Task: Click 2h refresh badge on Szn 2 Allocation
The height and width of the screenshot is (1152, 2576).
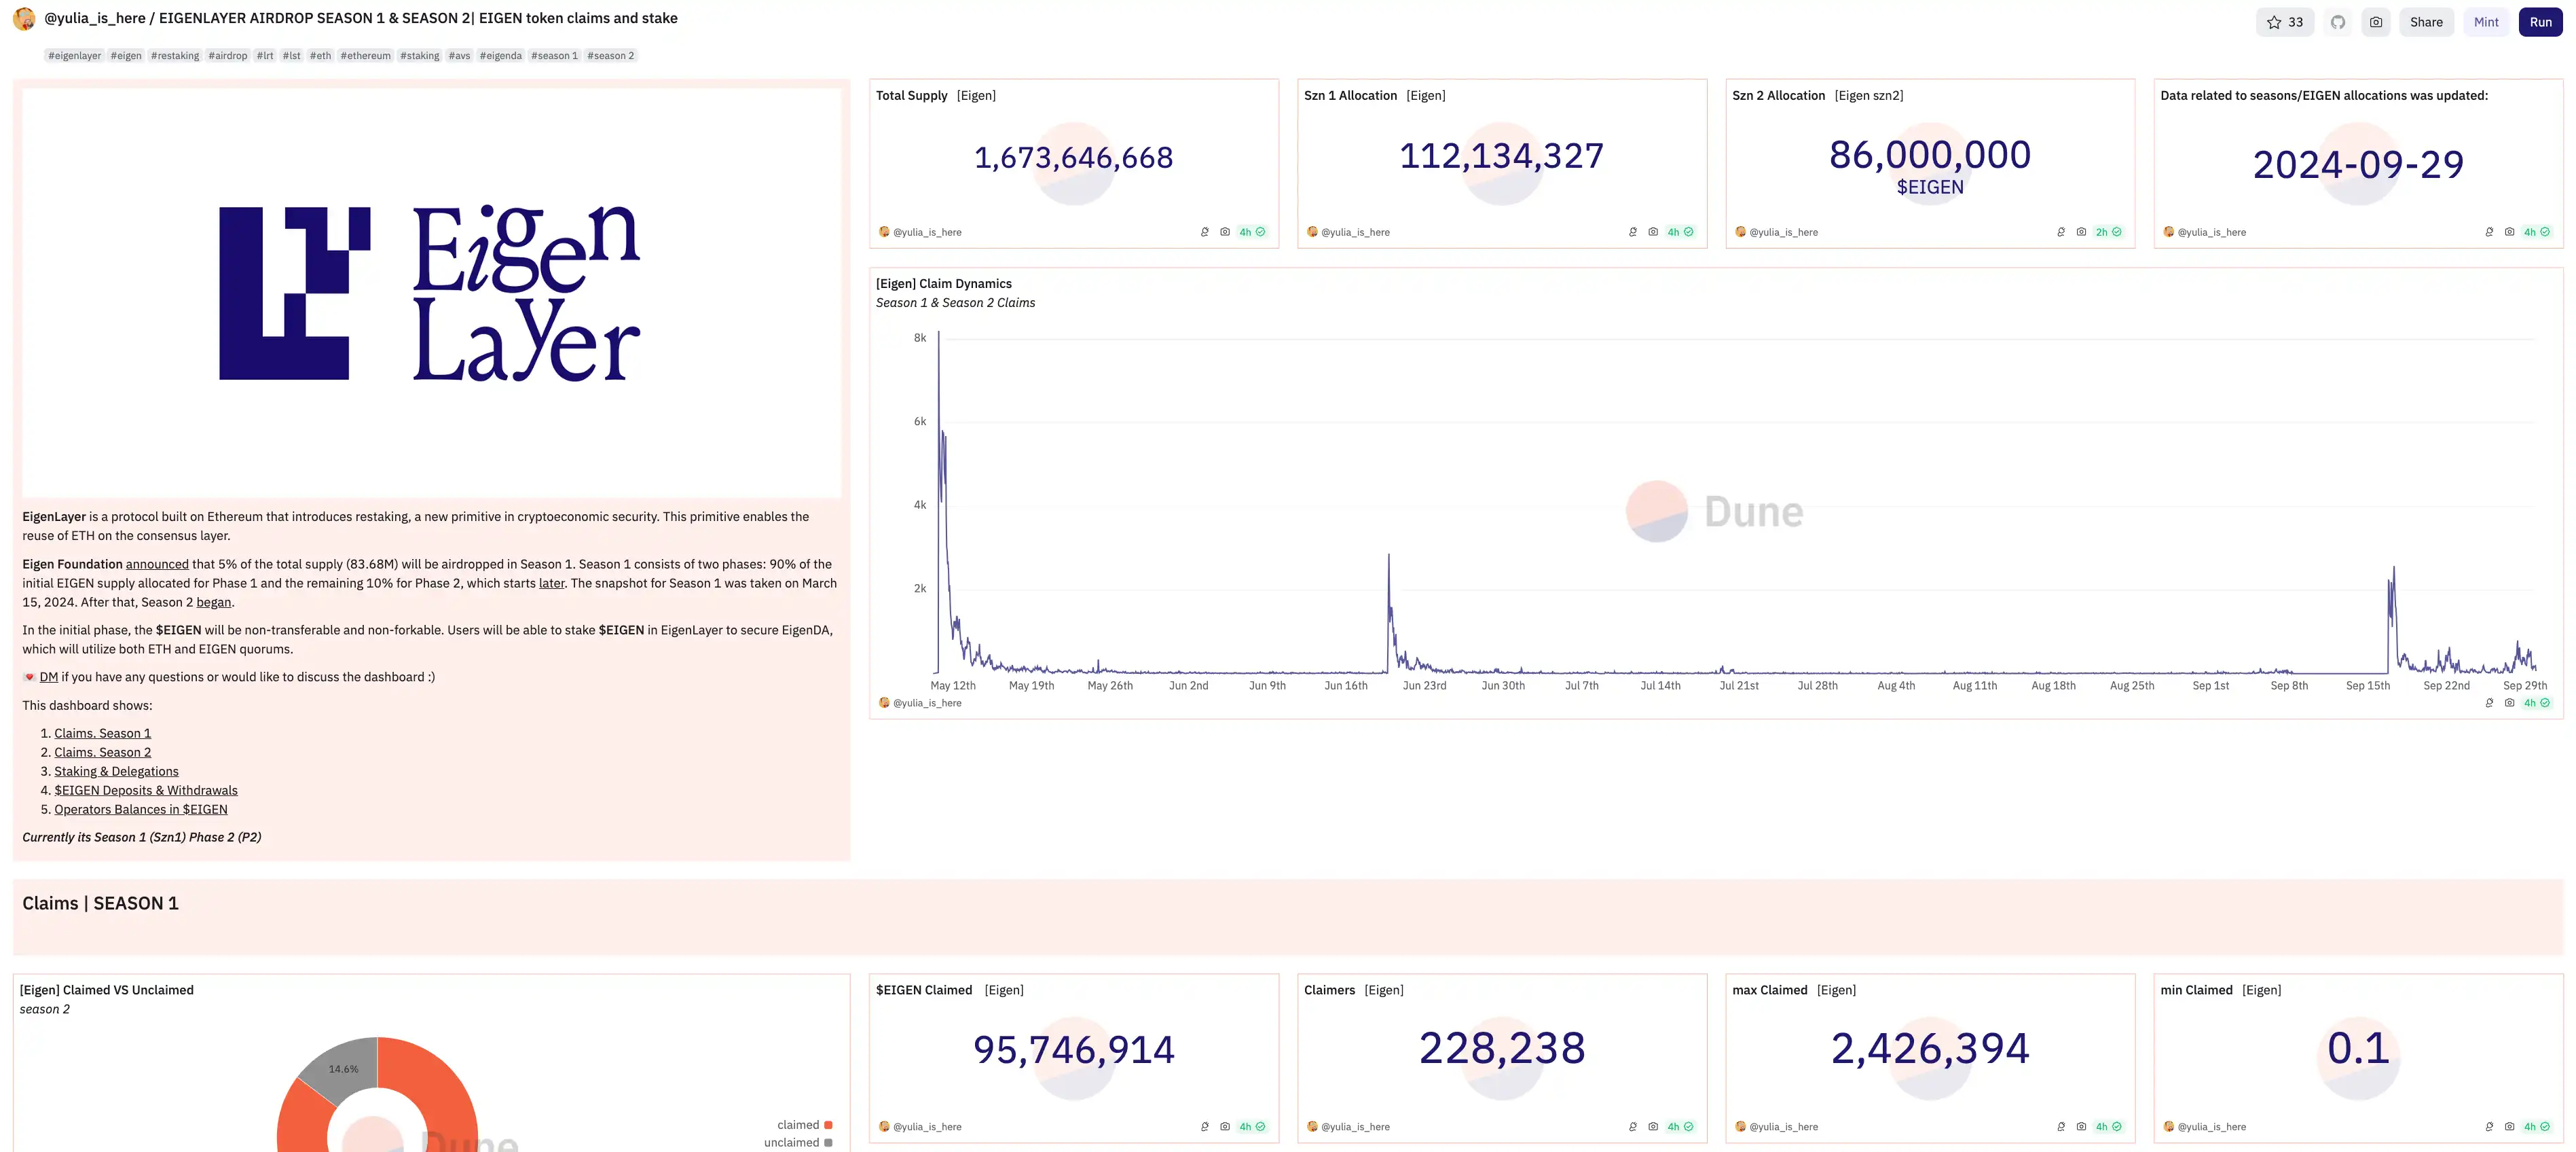Action: (2108, 232)
